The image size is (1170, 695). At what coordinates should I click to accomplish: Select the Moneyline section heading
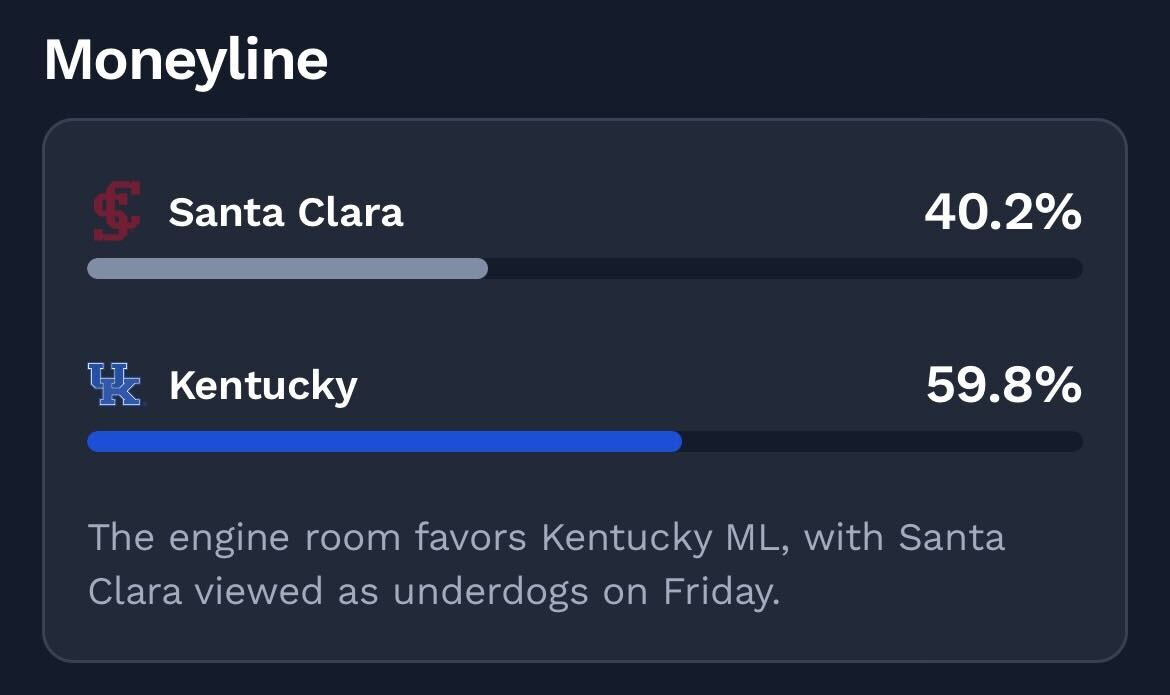pos(186,60)
